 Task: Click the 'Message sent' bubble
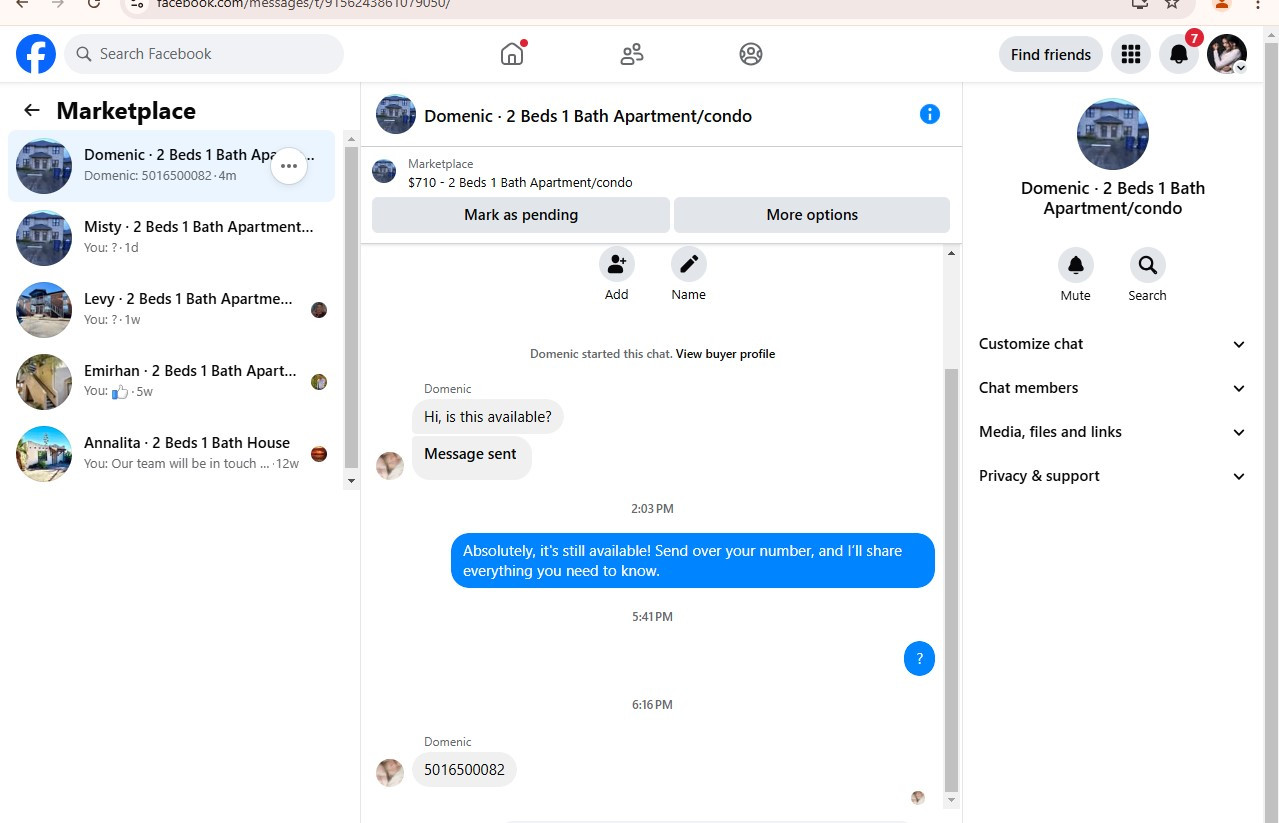[471, 455]
